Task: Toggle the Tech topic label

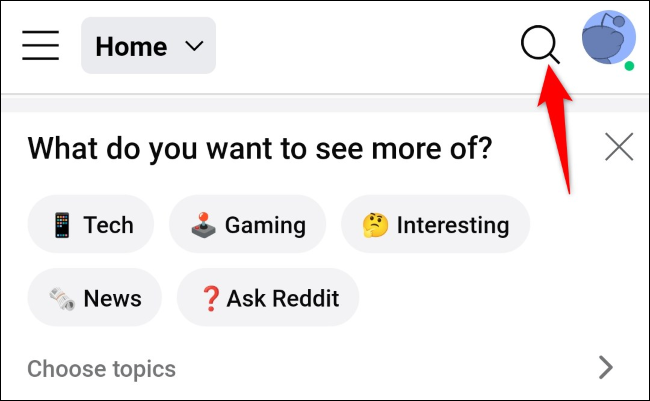Action: [108, 225]
